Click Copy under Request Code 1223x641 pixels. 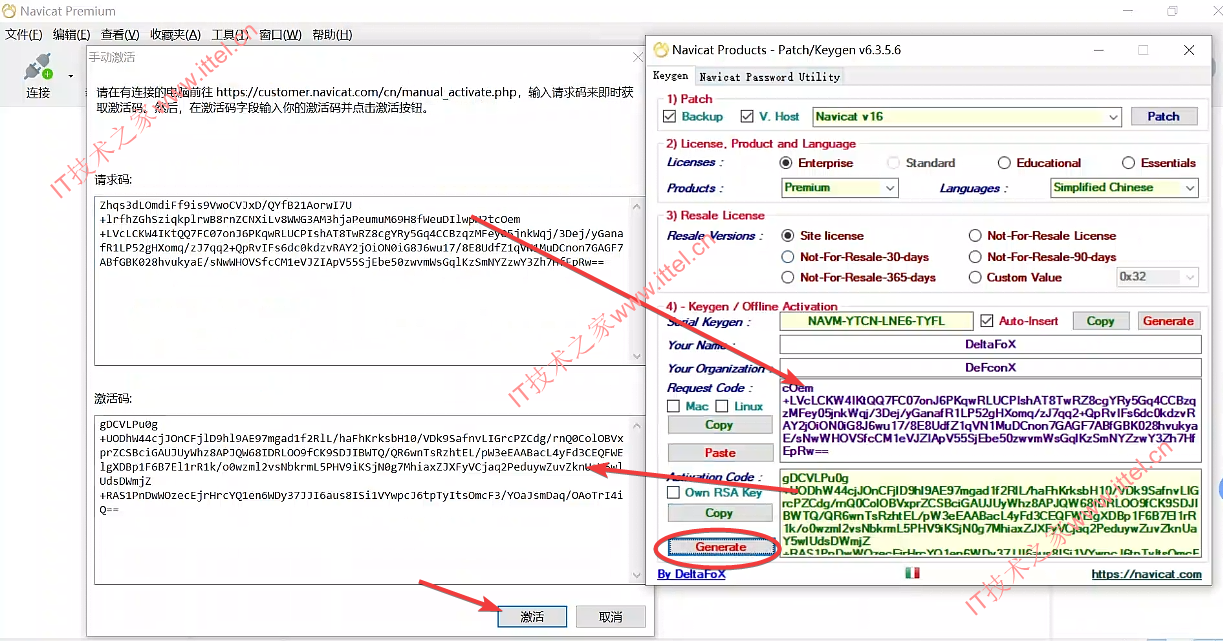719,425
